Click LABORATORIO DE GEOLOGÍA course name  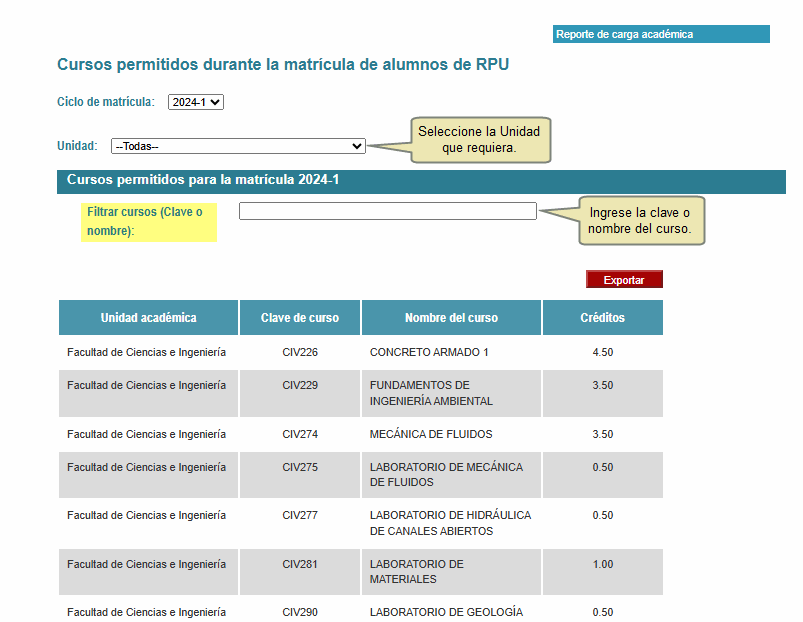click(447, 612)
